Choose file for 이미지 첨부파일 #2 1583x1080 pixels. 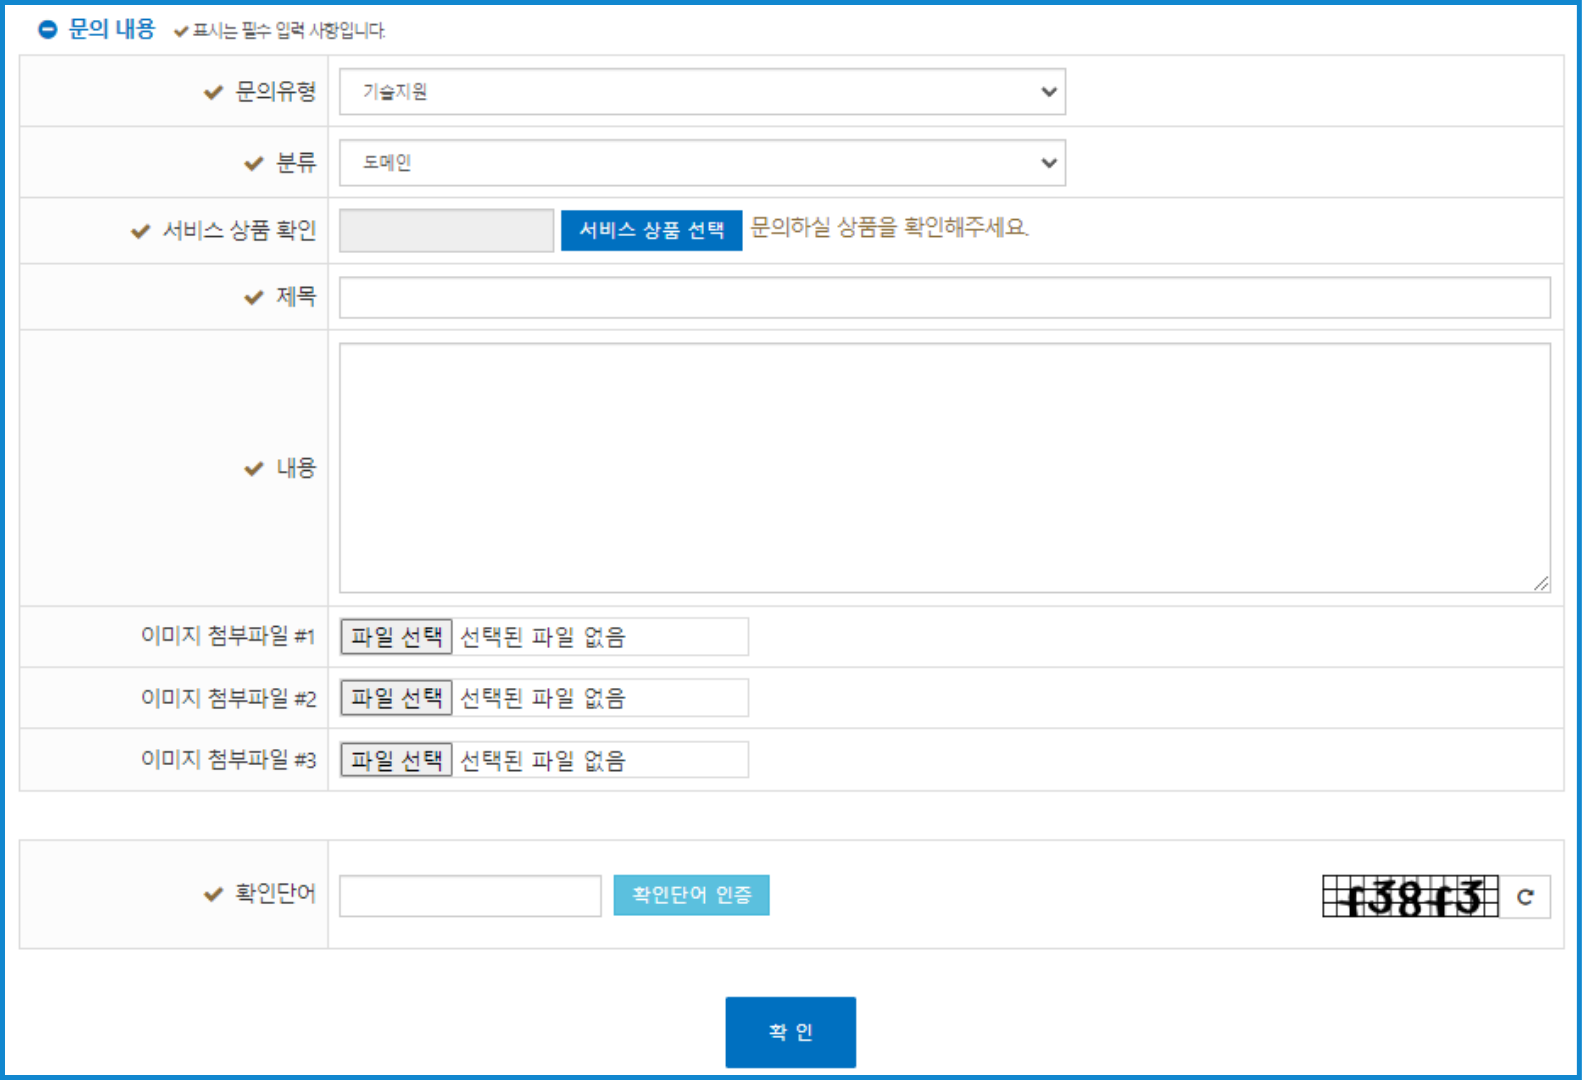pos(396,698)
